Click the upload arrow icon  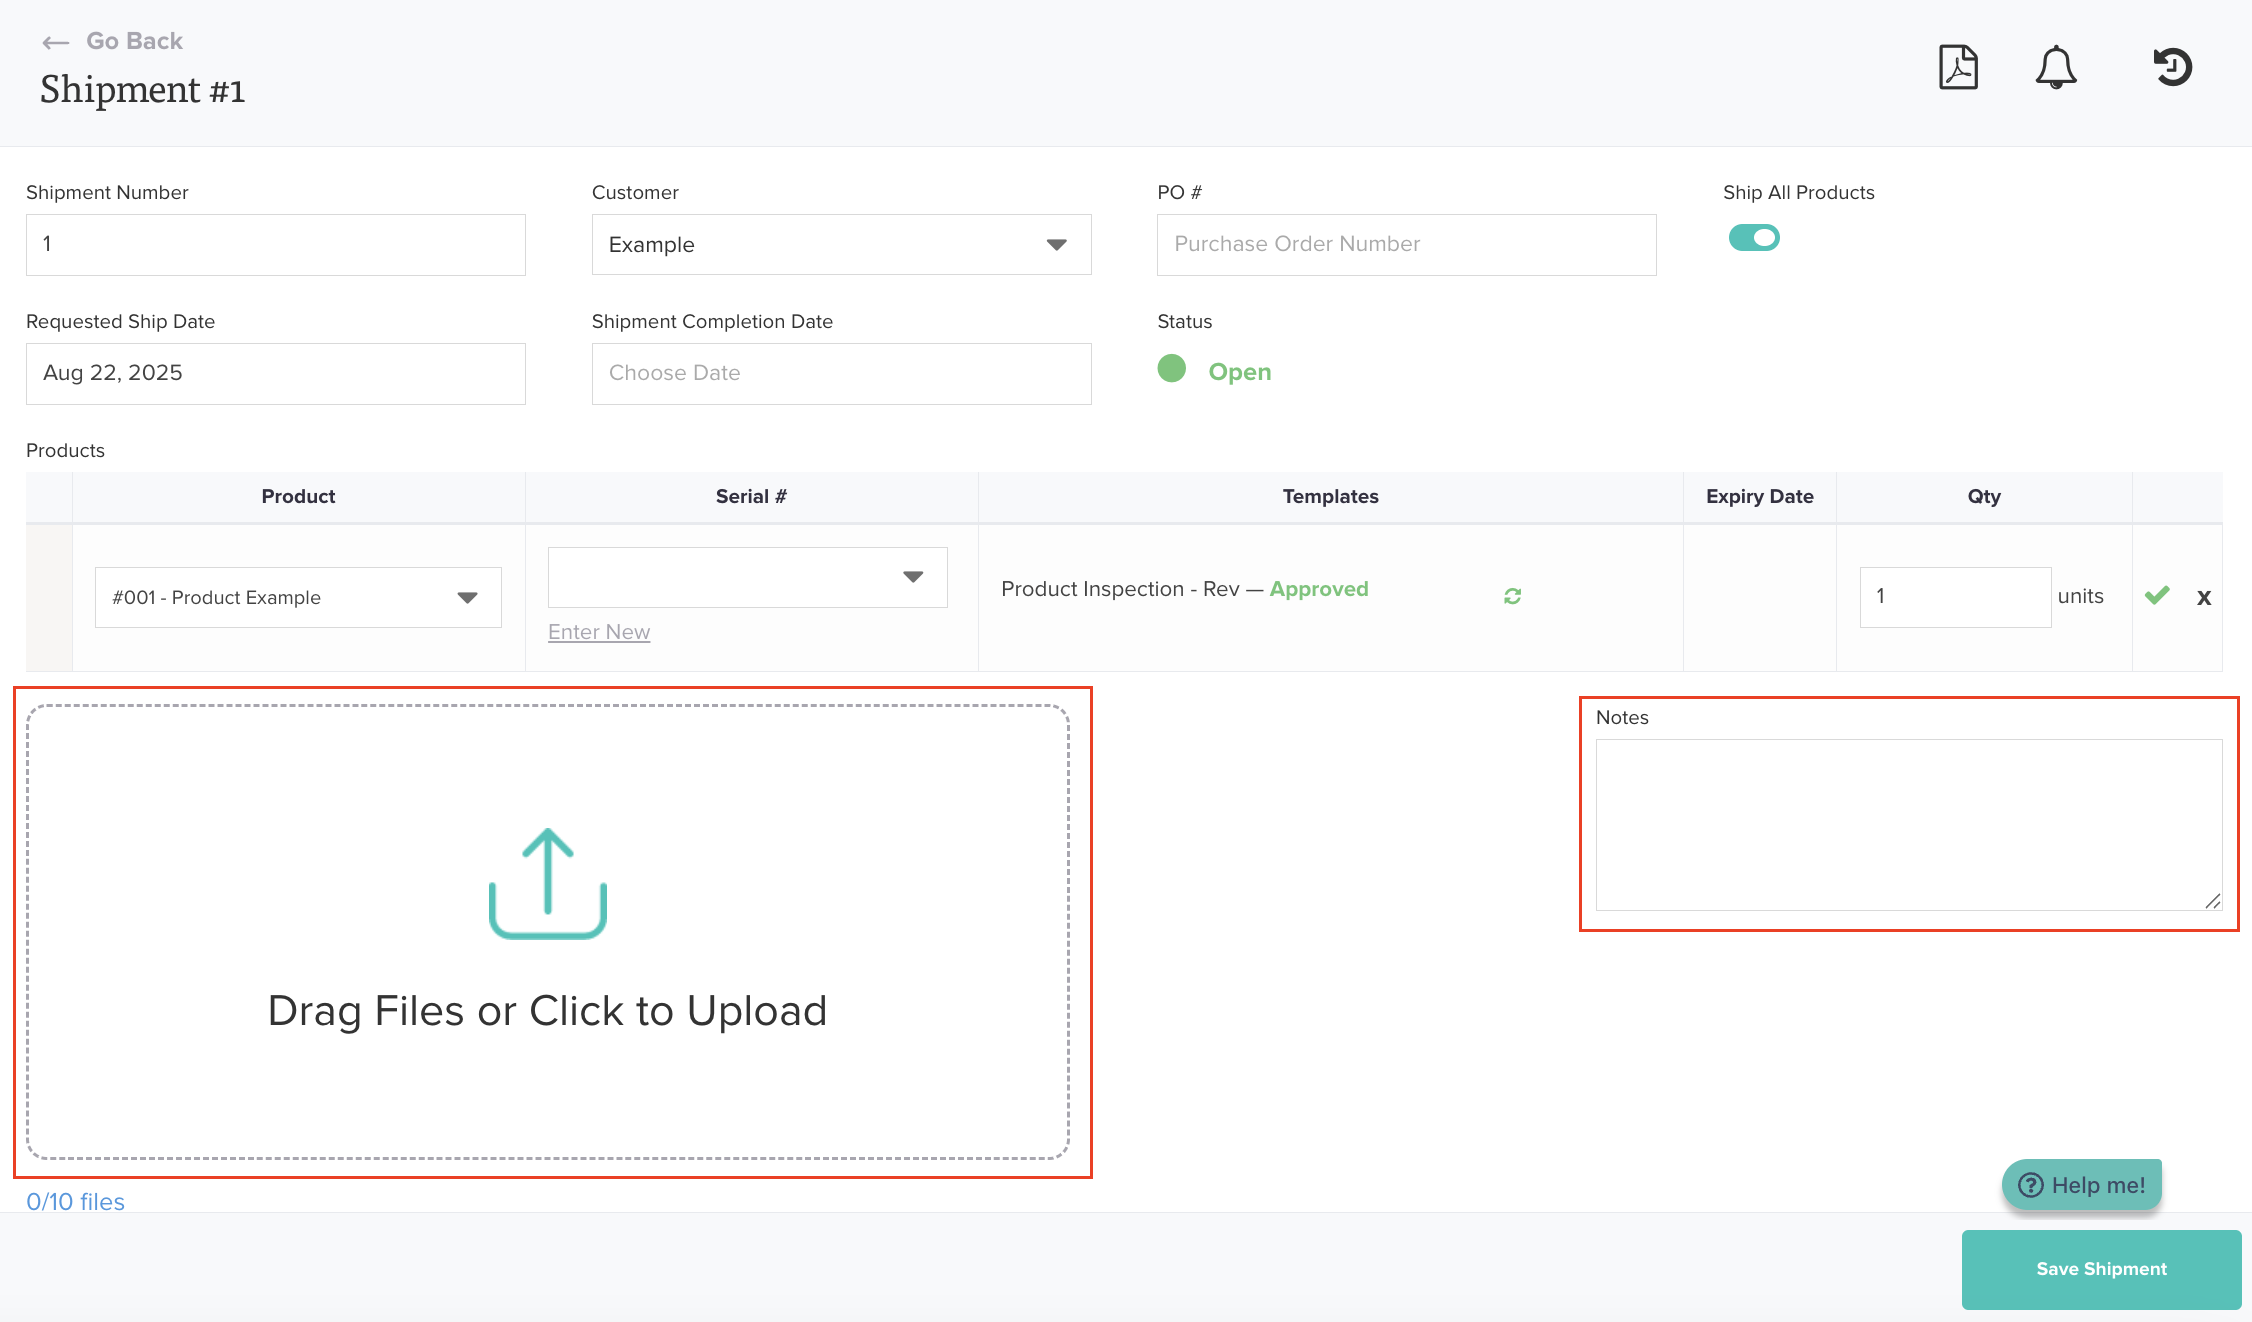coord(547,883)
